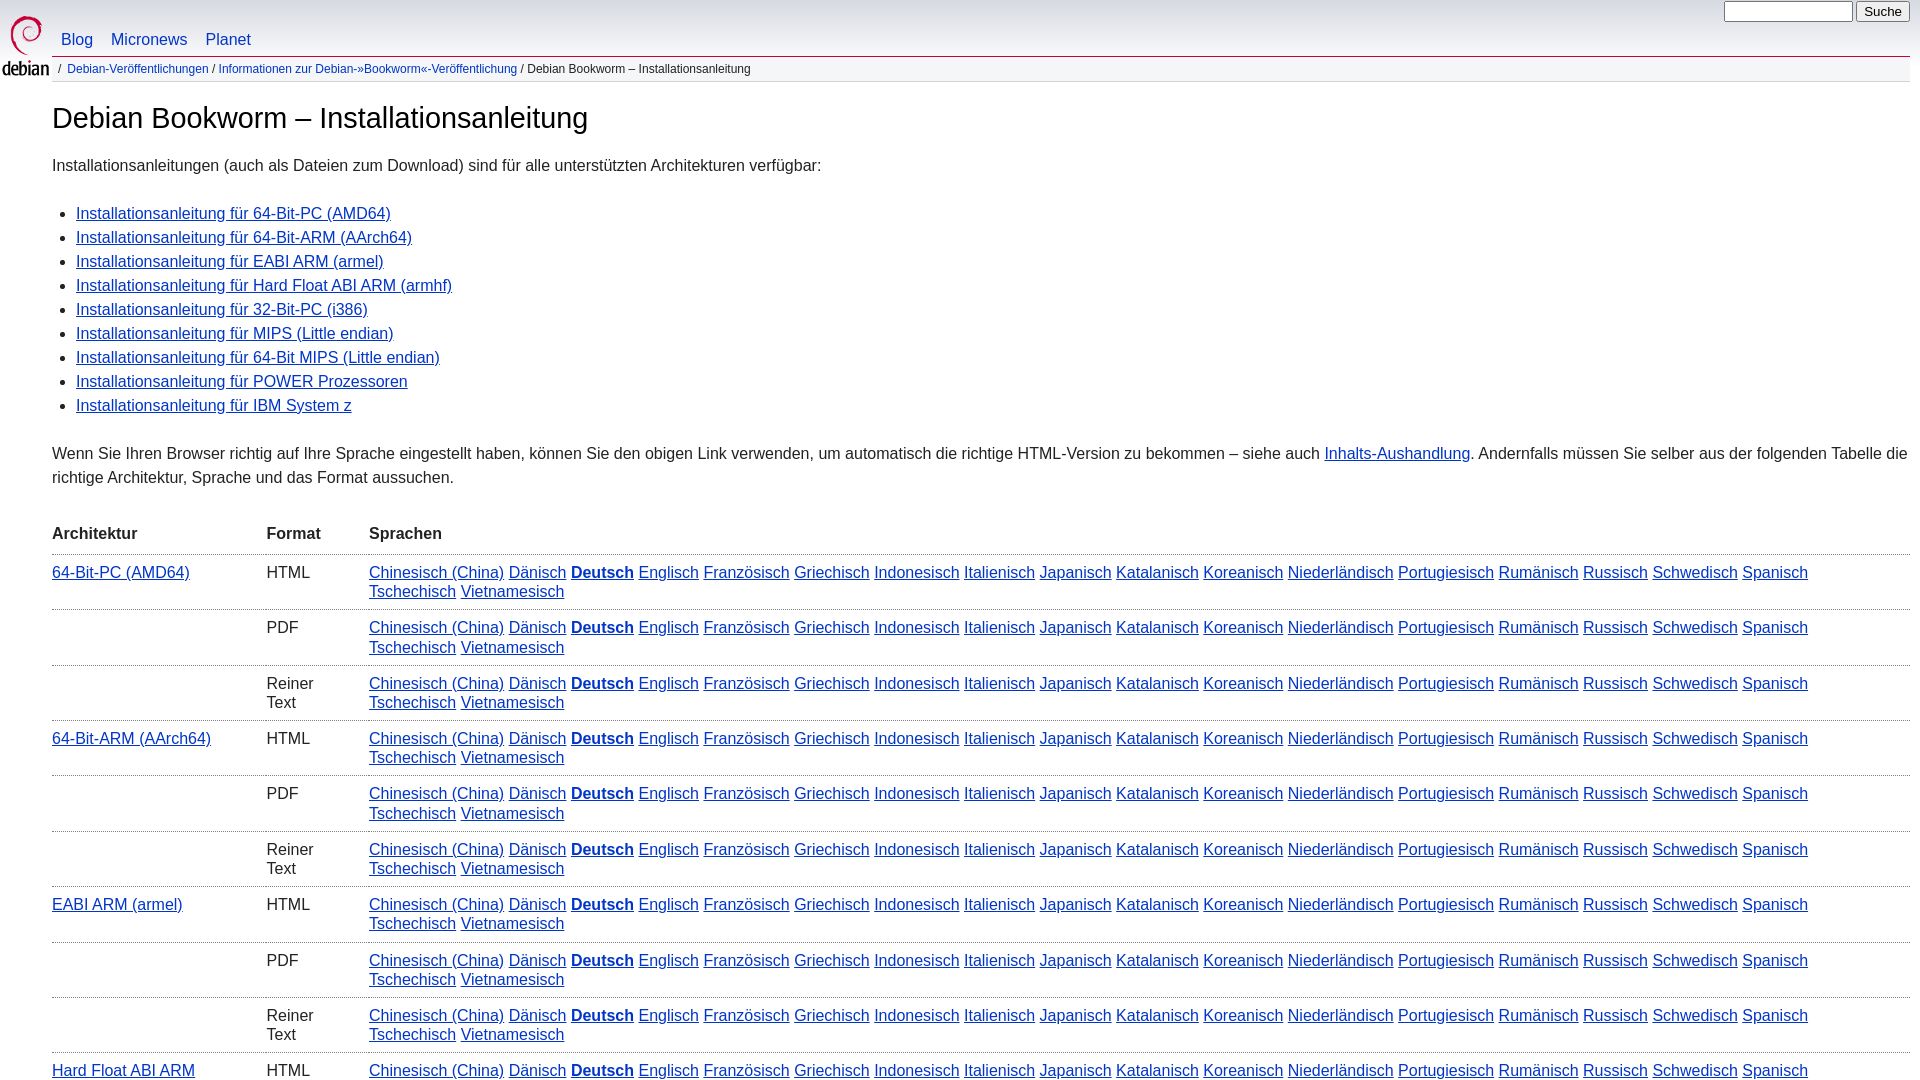Select the Format column header
This screenshot has width=1920, height=1080.
[x=293, y=534]
